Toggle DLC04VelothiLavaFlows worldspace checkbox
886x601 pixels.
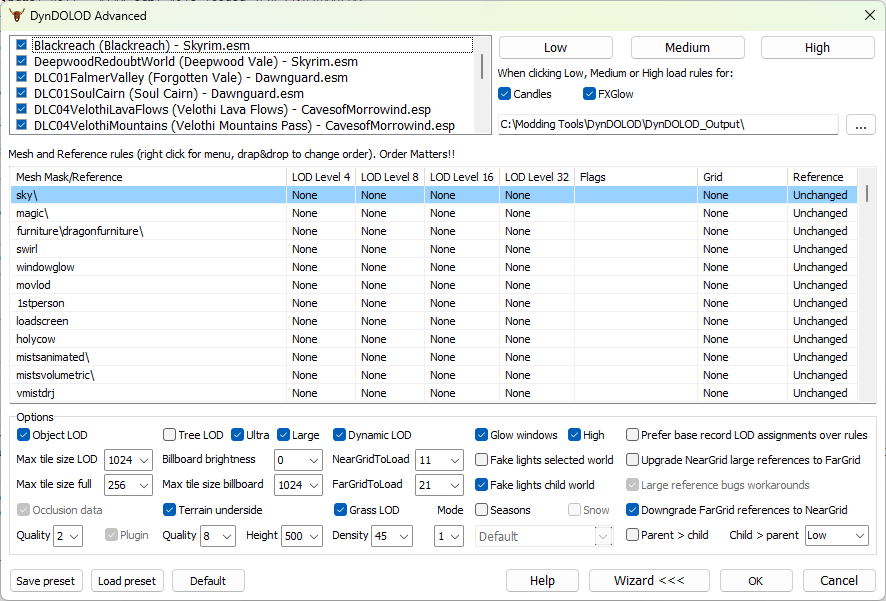(22, 109)
